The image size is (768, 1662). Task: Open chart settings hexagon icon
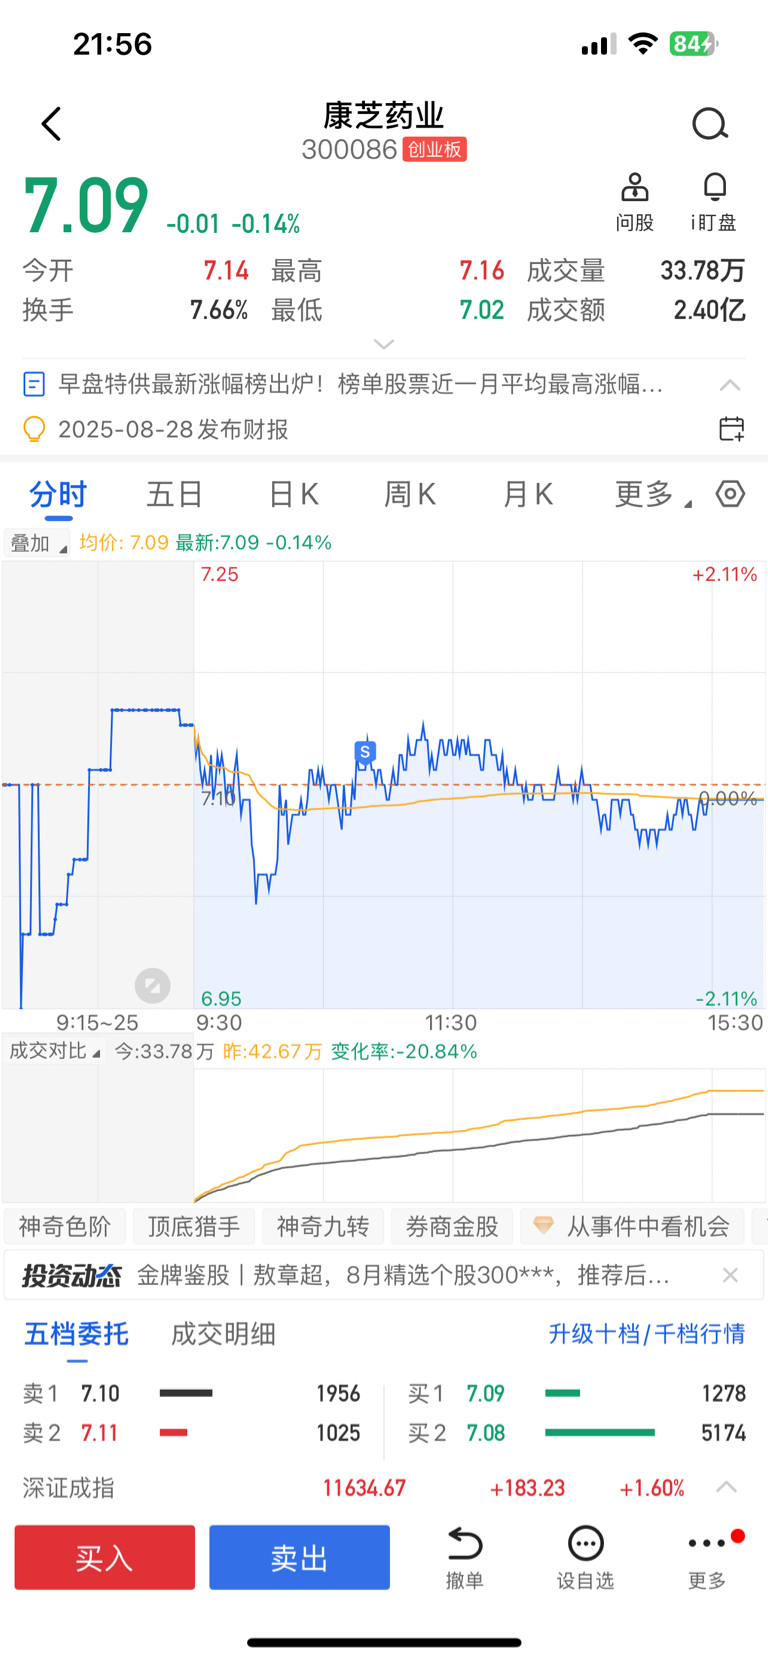click(x=730, y=494)
